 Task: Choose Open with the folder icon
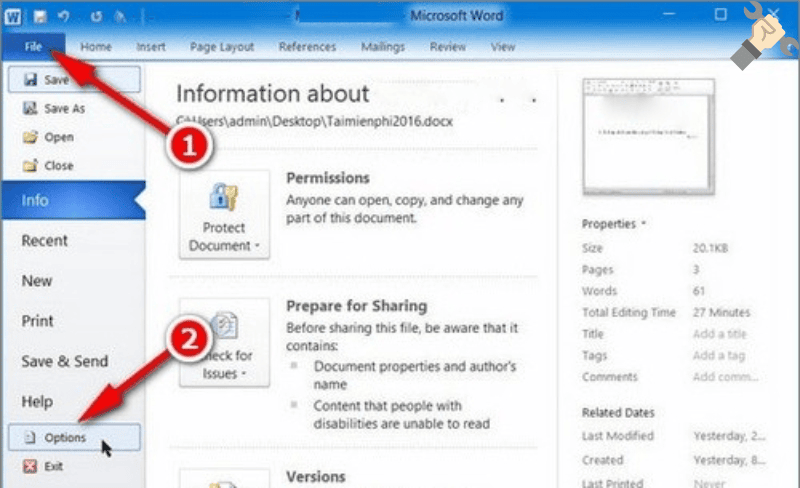58,137
